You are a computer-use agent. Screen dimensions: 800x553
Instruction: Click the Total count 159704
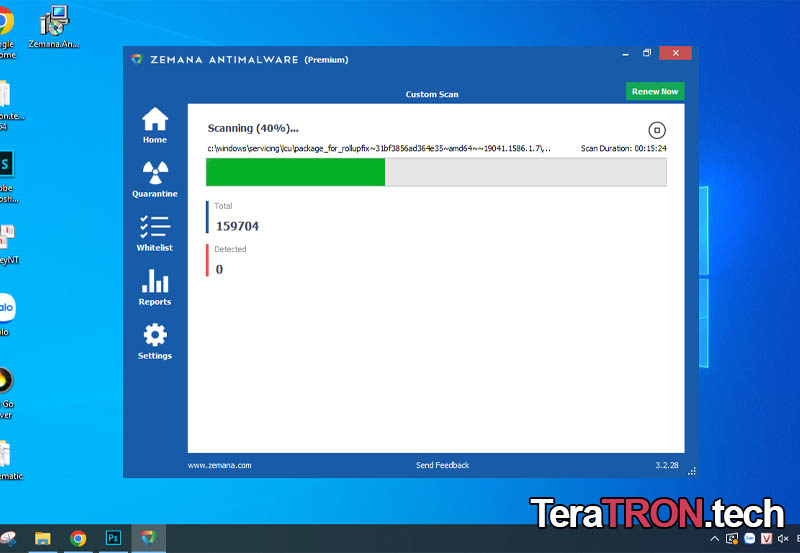237,226
